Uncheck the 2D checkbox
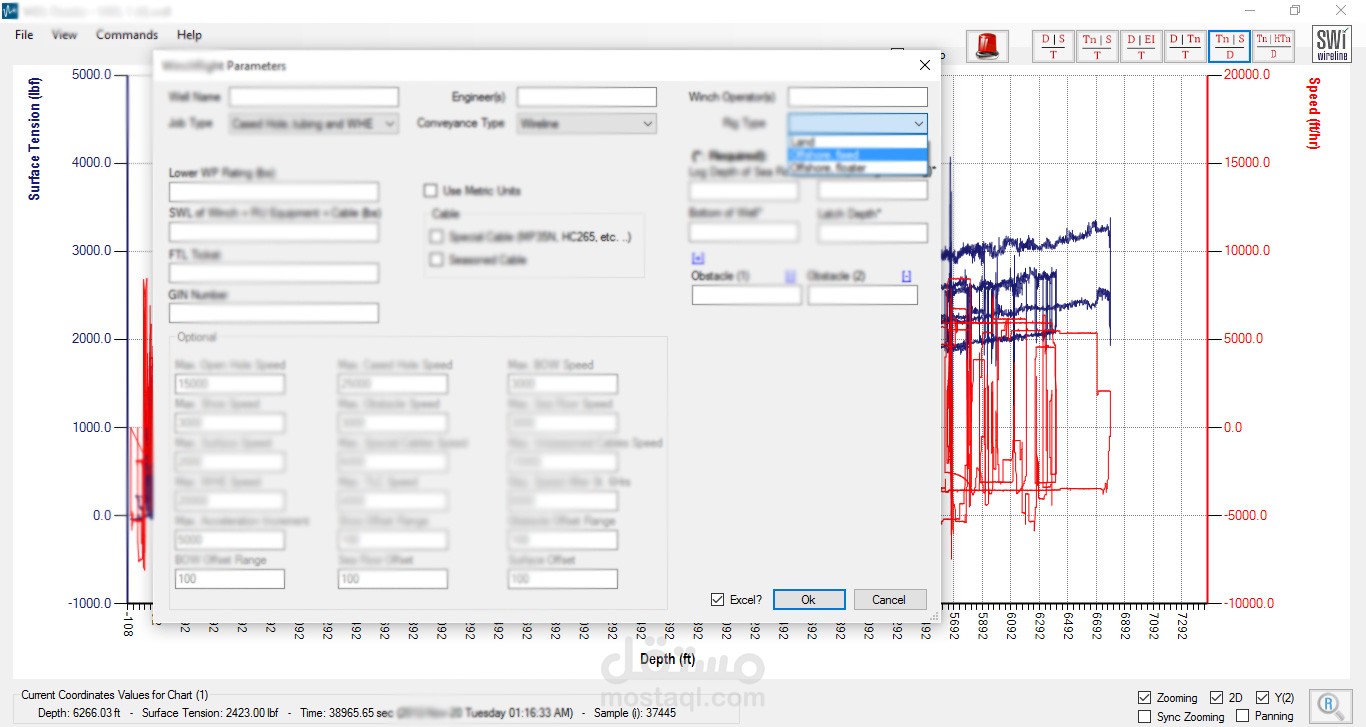The width and height of the screenshot is (1366, 727). tap(1216, 698)
